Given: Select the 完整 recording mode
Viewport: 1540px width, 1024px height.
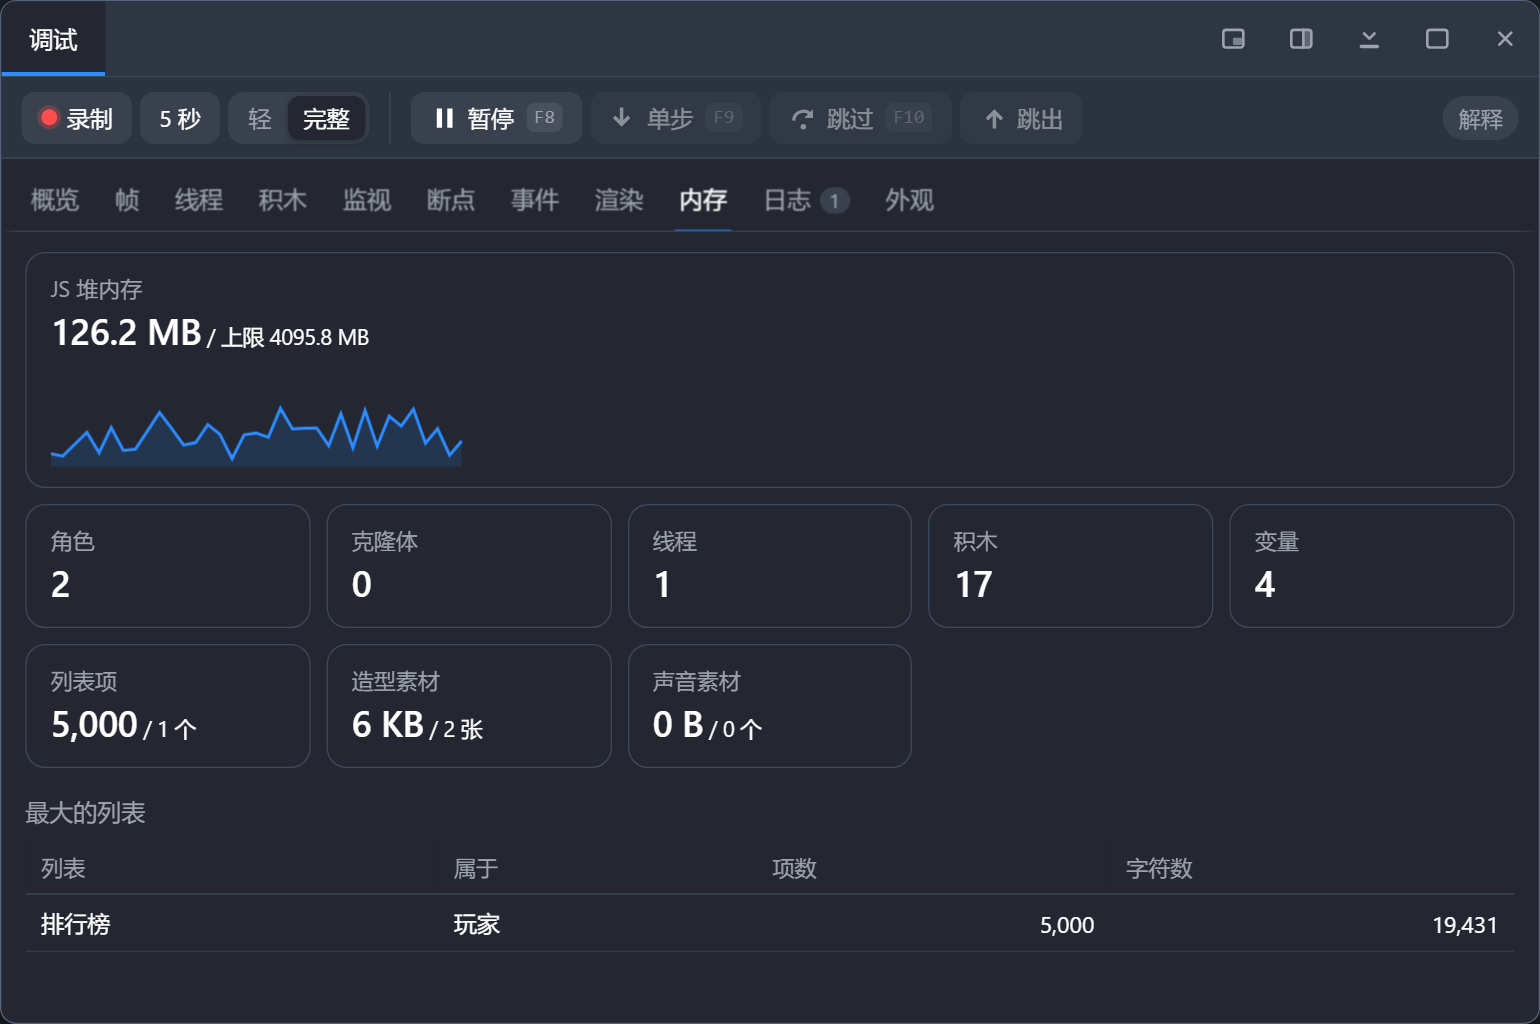Looking at the screenshot, I should (326, 119).
